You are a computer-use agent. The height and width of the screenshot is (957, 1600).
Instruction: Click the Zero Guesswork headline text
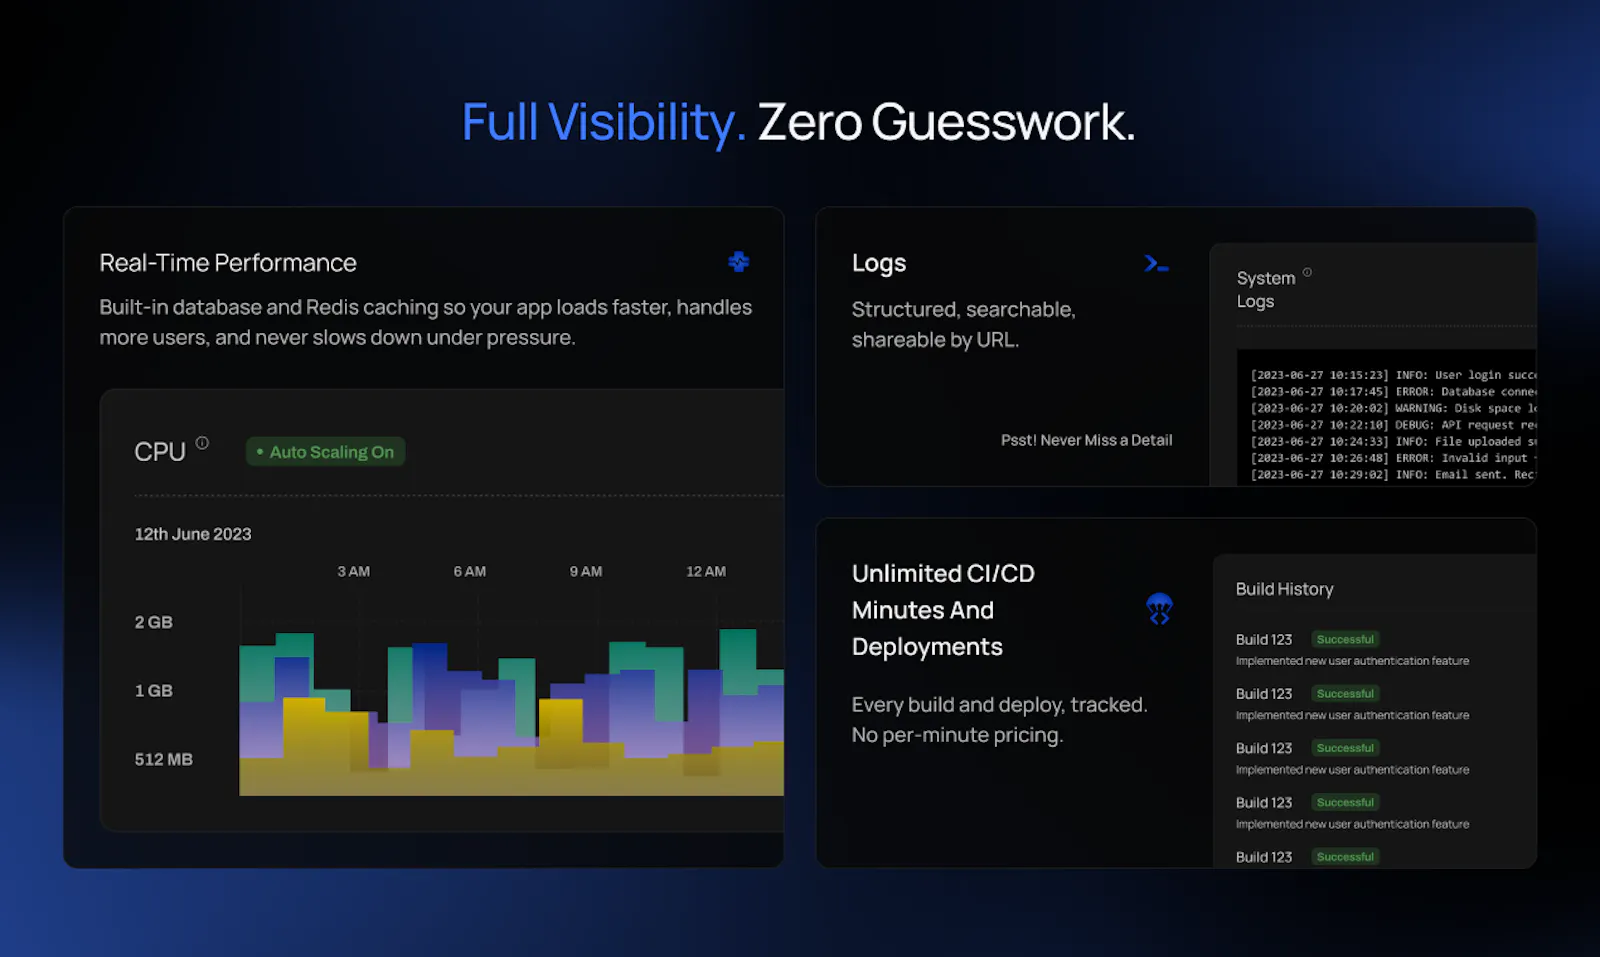(x=946, y=123)
